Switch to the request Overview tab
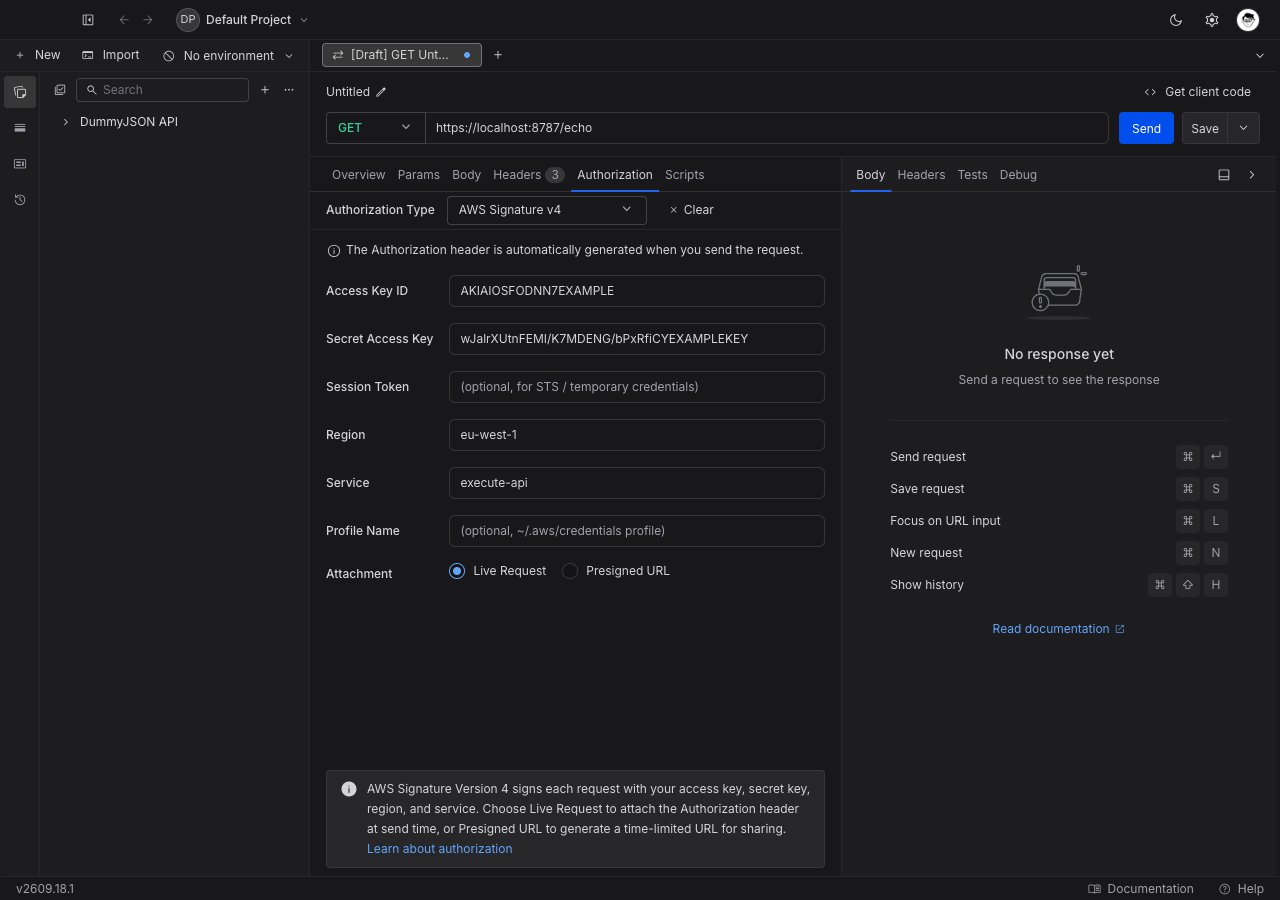 click(358, 175)
